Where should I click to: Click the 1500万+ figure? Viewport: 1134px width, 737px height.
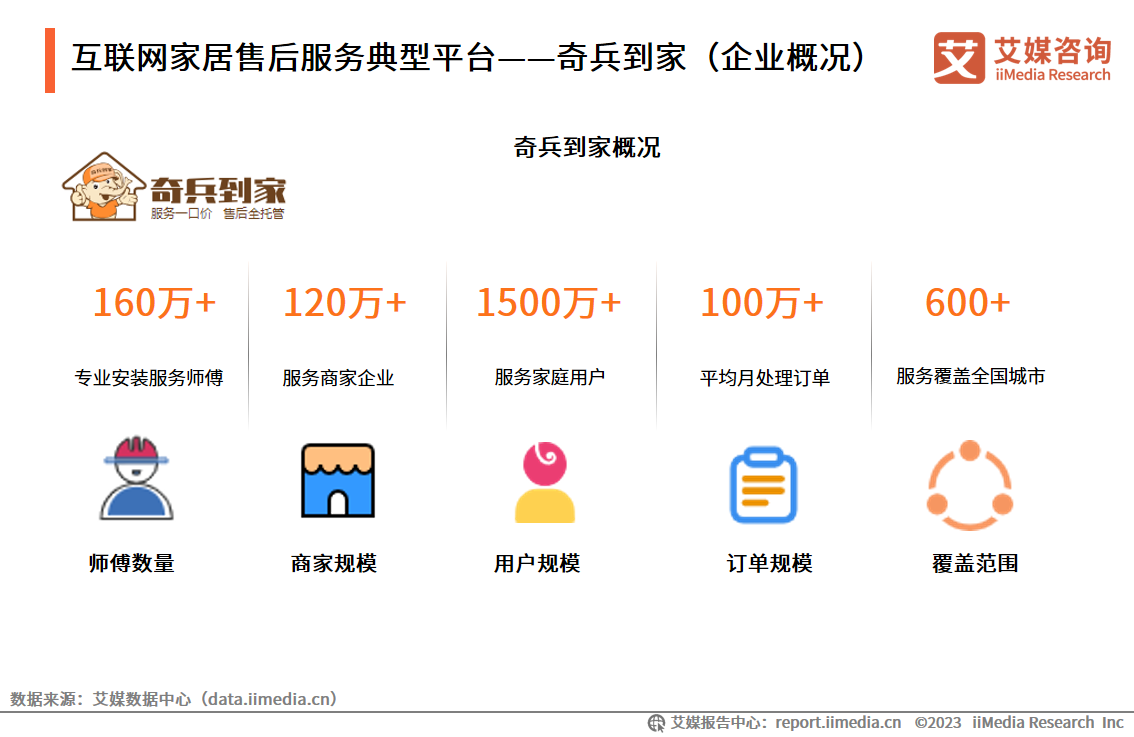coord(549,302)
